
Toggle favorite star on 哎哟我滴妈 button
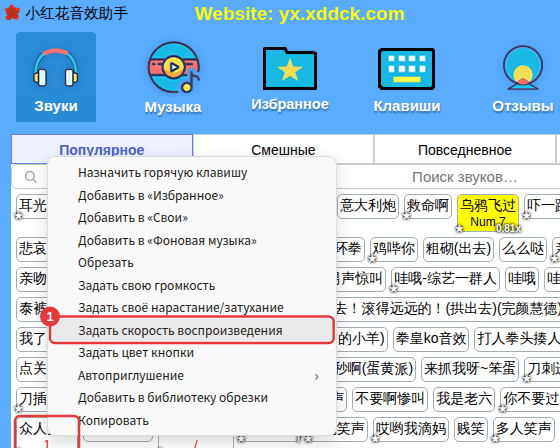pyautogui.click(x=376, y=438)
